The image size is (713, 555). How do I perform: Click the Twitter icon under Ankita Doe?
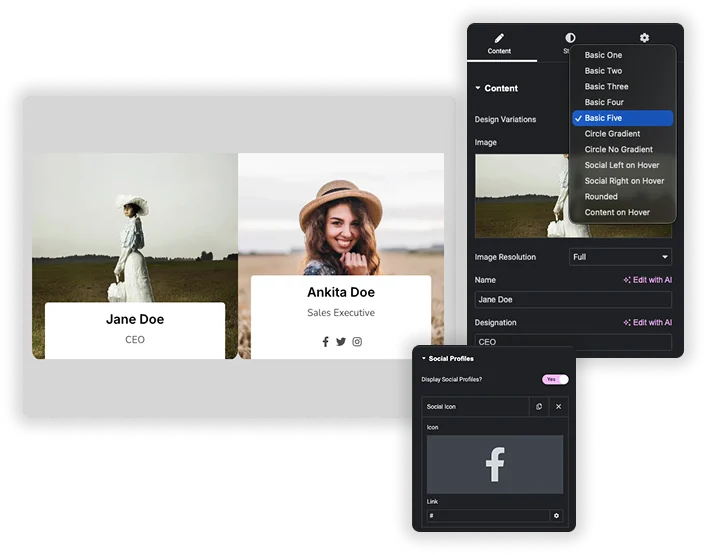341,342
